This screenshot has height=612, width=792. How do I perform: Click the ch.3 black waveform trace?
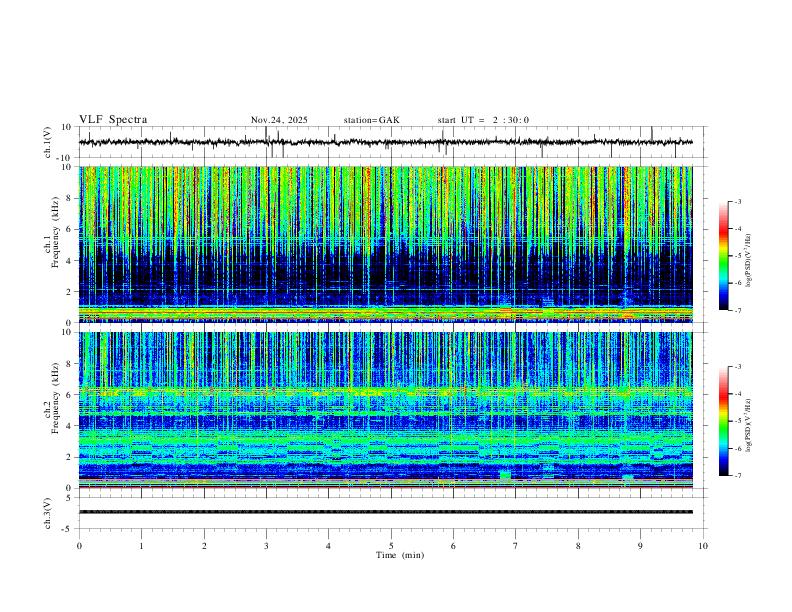(x=385, y=512)
